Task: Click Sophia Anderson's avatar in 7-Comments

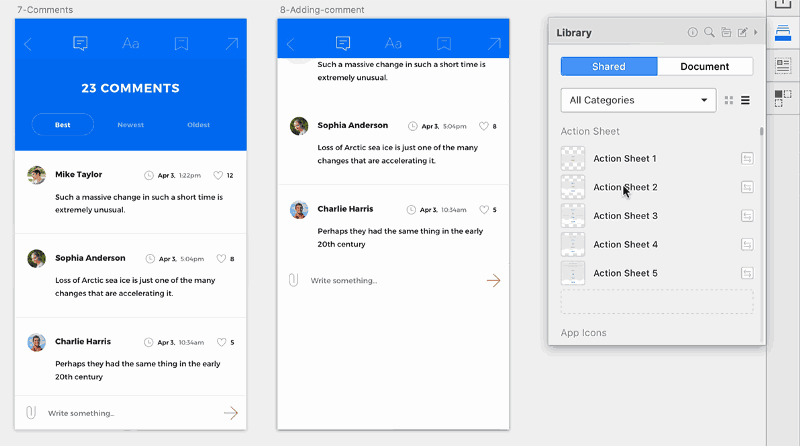Action: pyautogui.click(x=37, y=259)
